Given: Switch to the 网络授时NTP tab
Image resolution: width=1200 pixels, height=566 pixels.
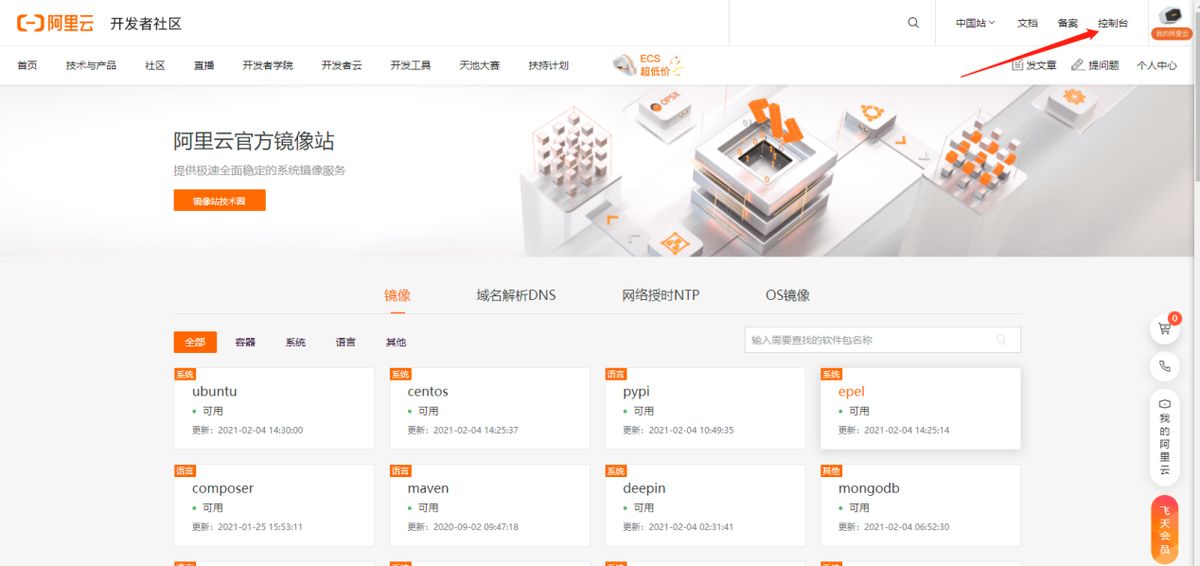Looking at the screenshot, I should point(660,295).
